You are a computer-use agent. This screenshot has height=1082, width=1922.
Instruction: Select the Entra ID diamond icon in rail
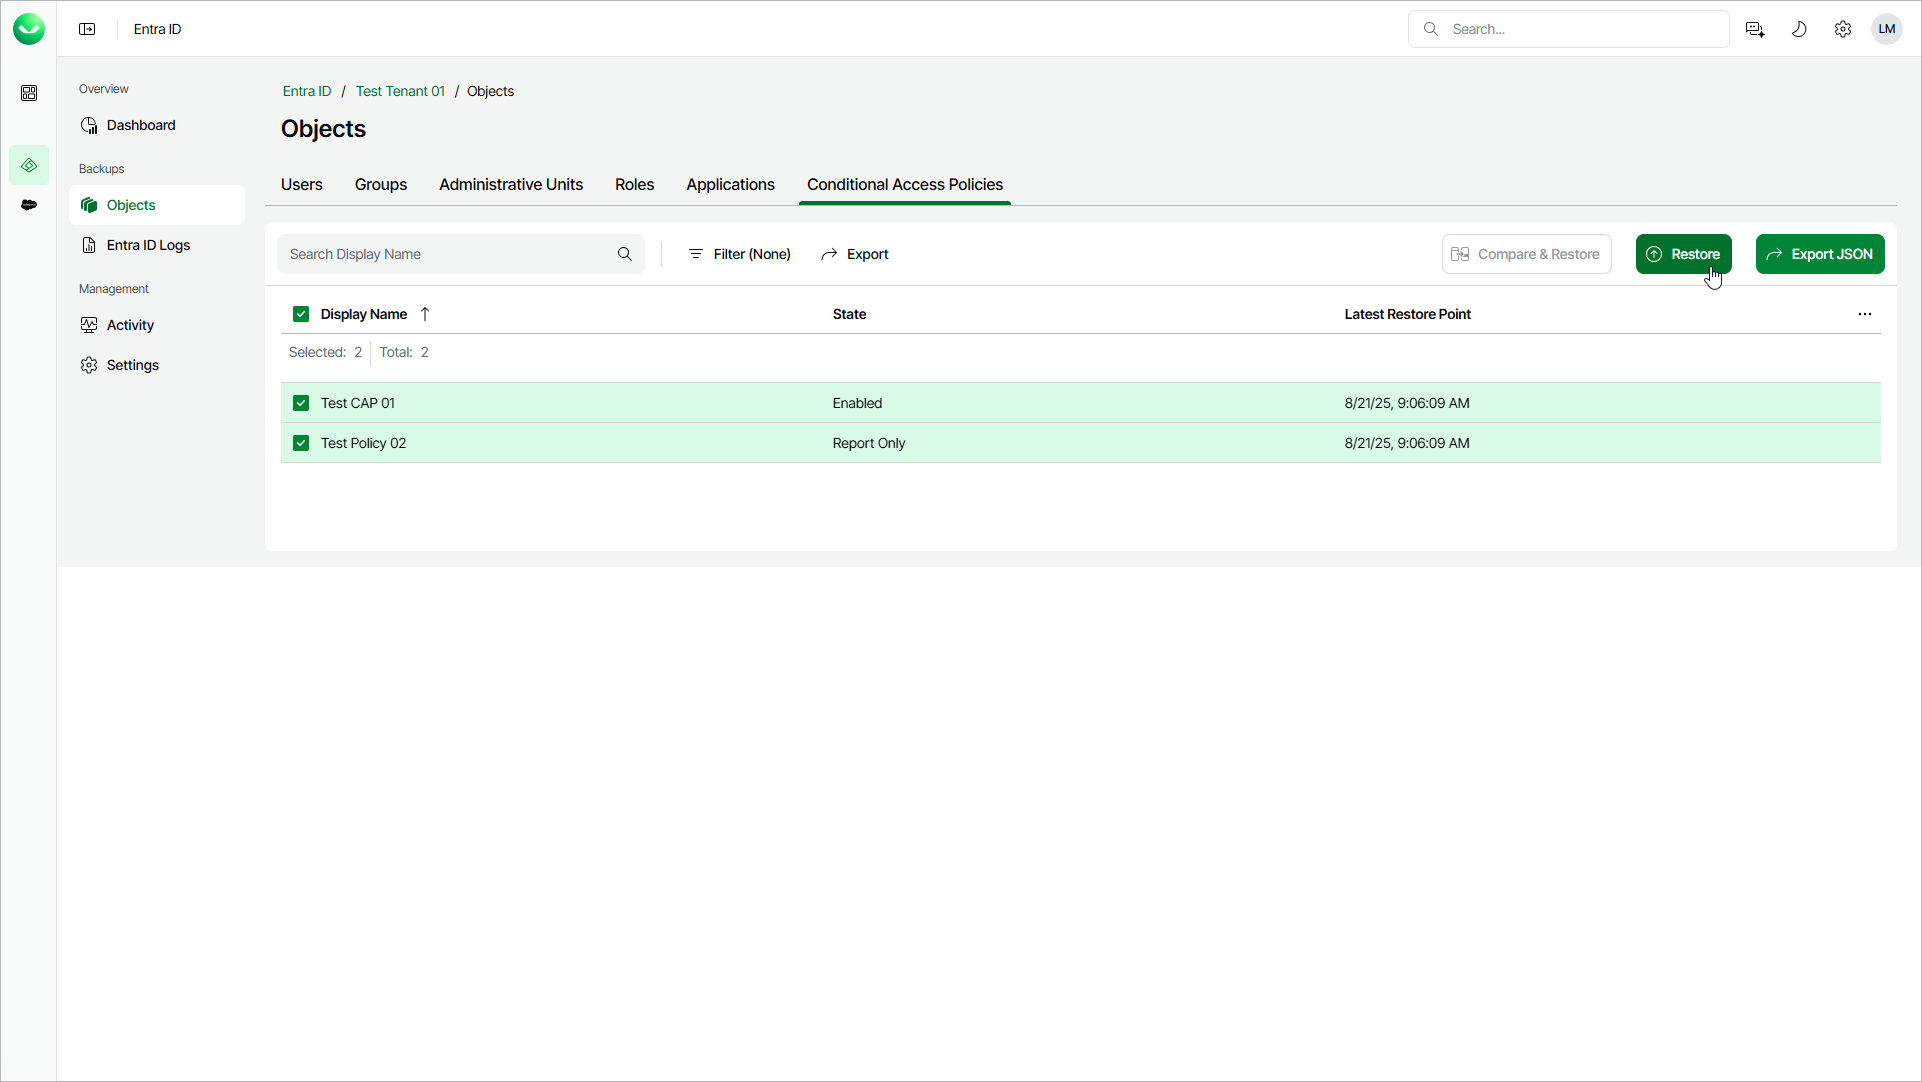click(29, 165)
